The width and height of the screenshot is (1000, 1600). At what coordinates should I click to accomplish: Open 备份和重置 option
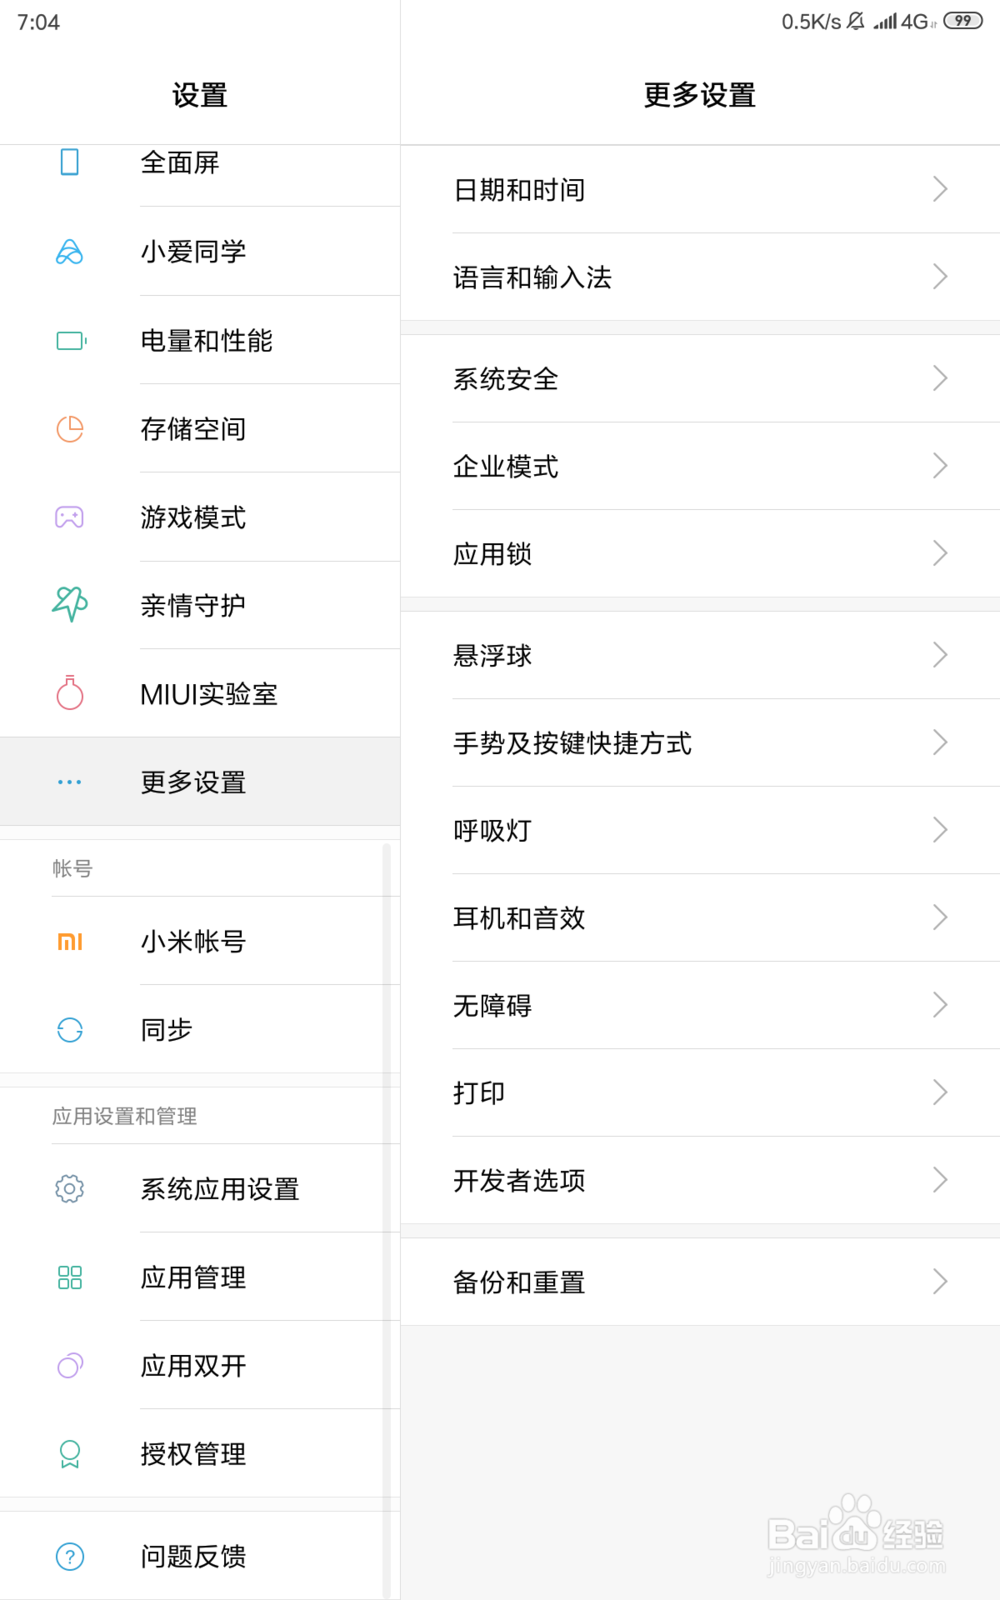coord(700,1282)
